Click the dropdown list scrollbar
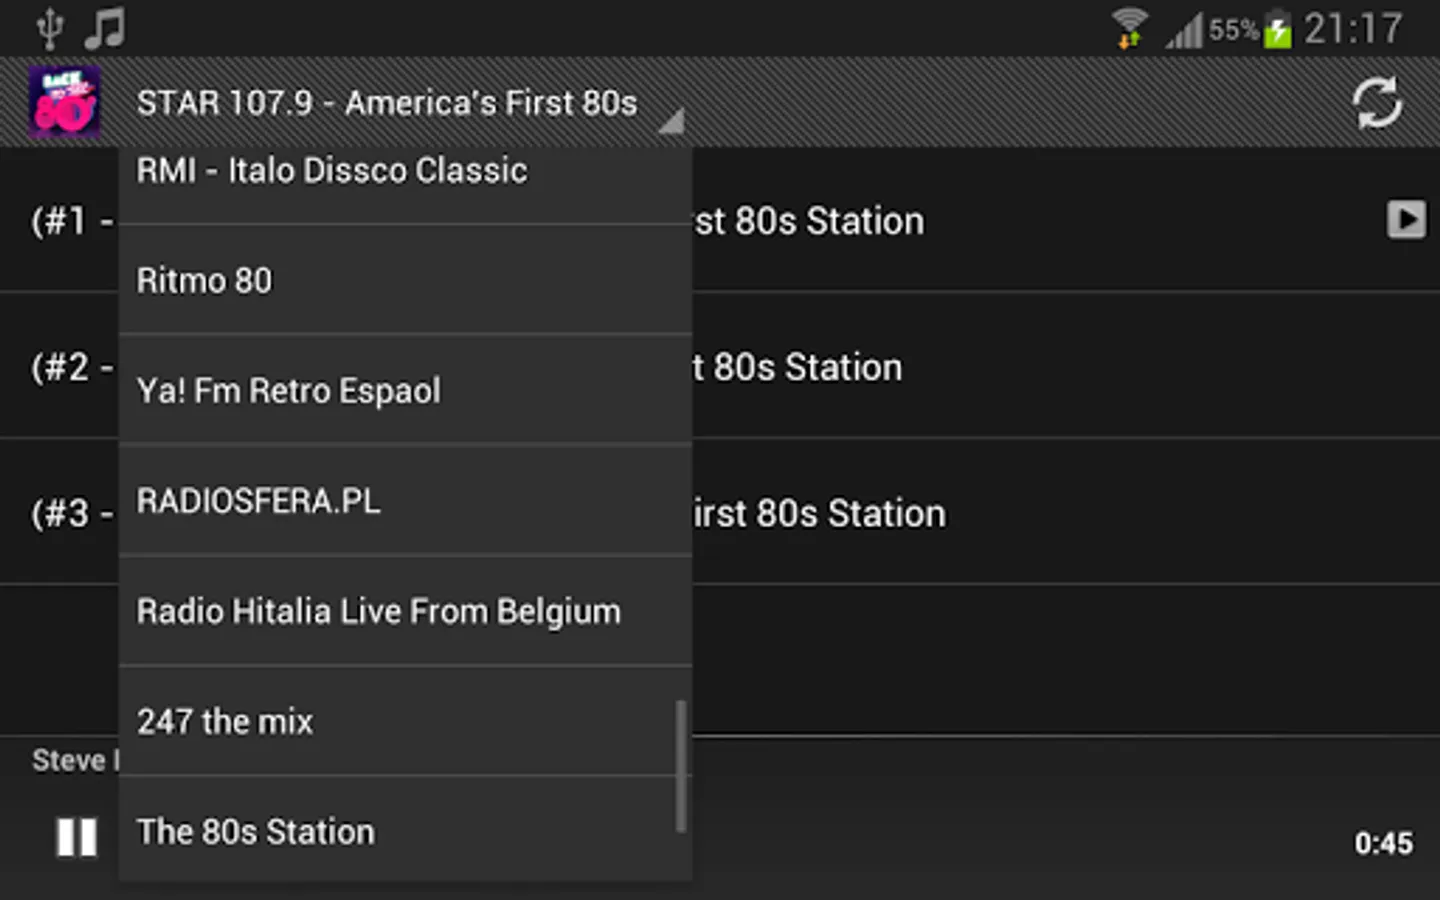The width and height of the screenshot is (1440, 900). (681, 766)
